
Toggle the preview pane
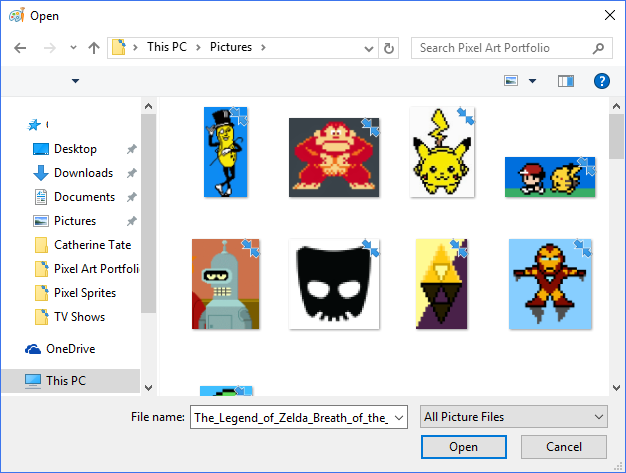566,81
